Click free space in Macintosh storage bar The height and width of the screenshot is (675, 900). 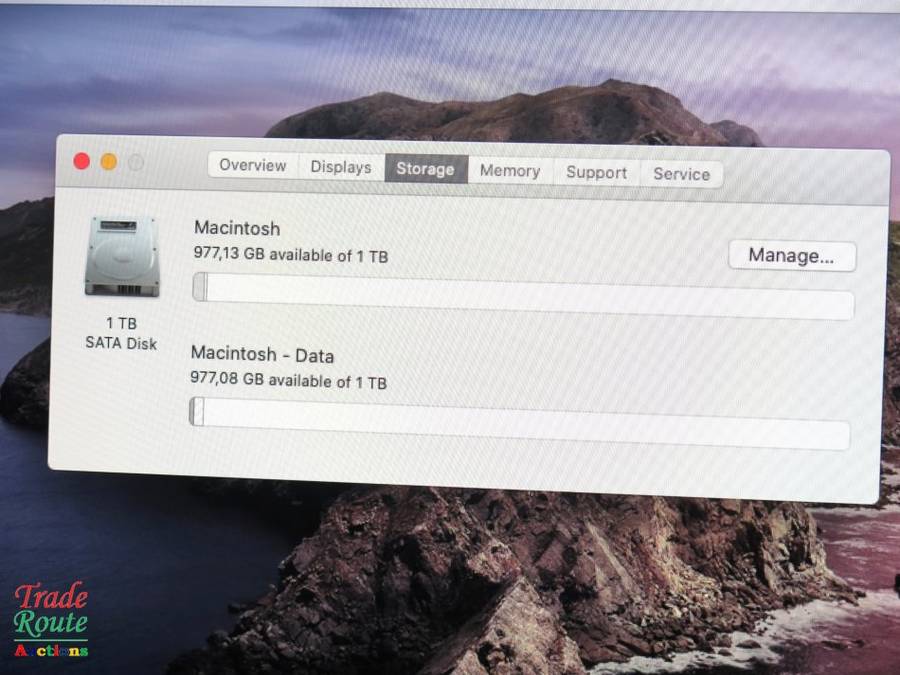click(530, 296)
